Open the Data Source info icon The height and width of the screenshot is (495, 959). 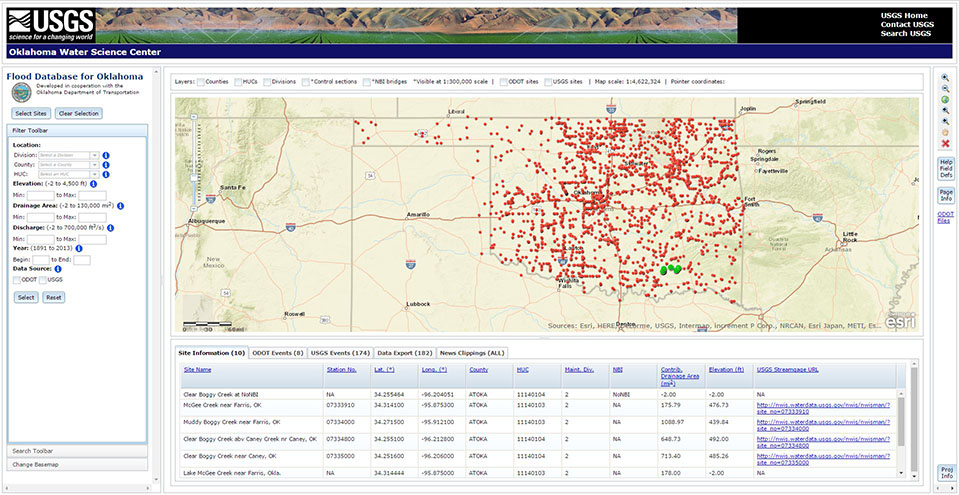pyautogui.click(x=58, y=269)
